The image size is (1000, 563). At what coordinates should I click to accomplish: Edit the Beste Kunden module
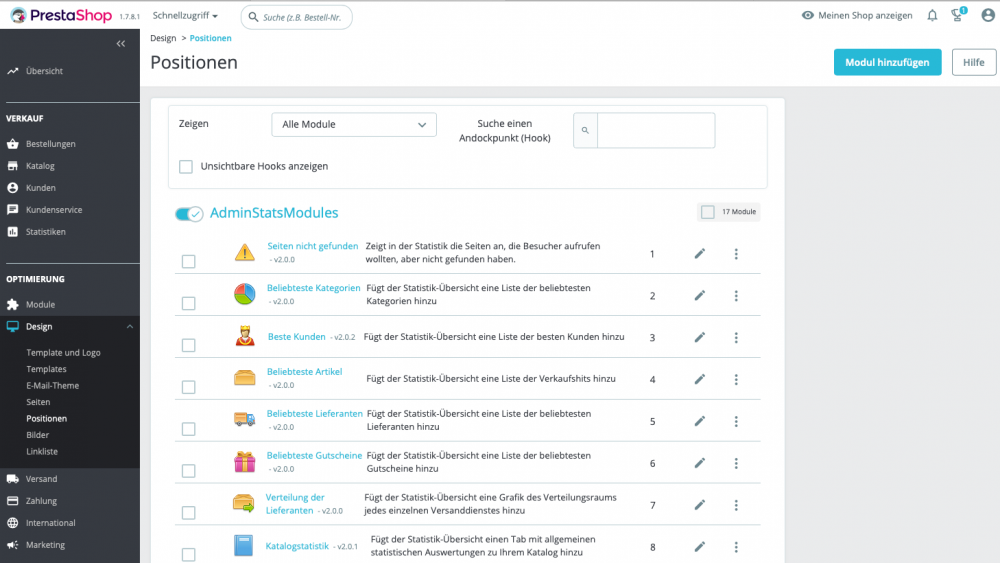[700, 337]
